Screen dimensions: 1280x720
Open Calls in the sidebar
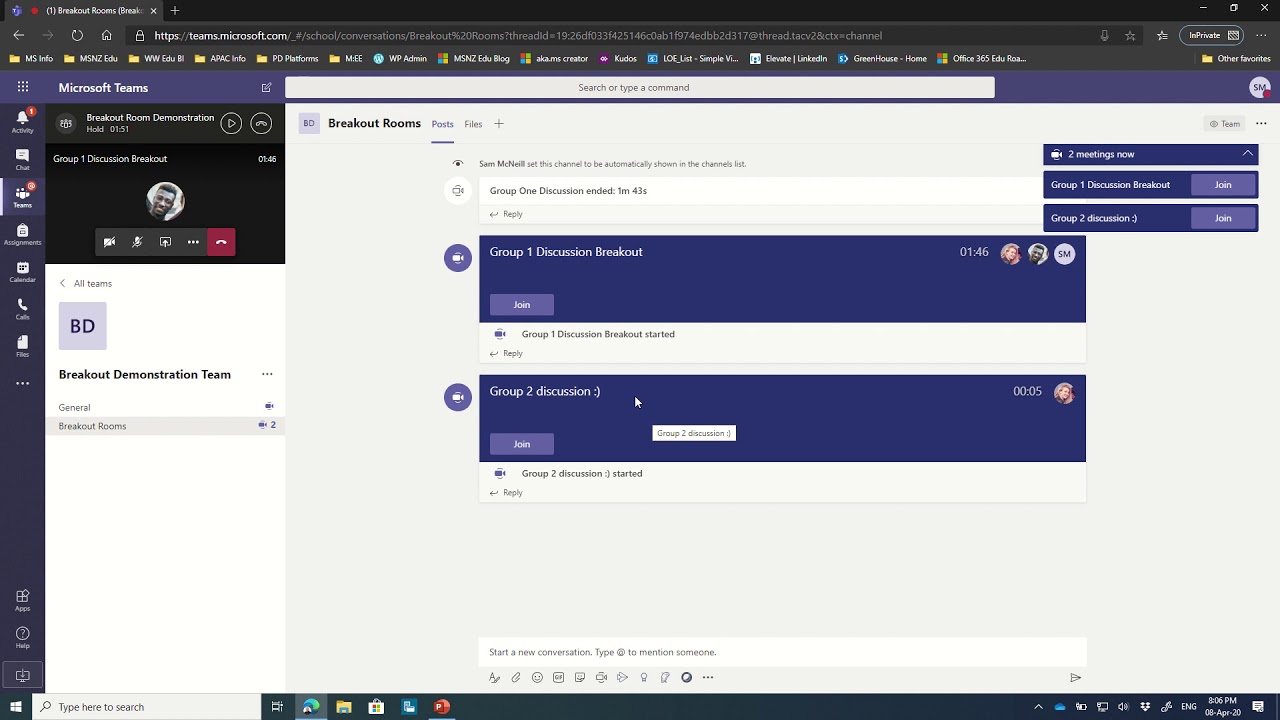tap(22, 308)
